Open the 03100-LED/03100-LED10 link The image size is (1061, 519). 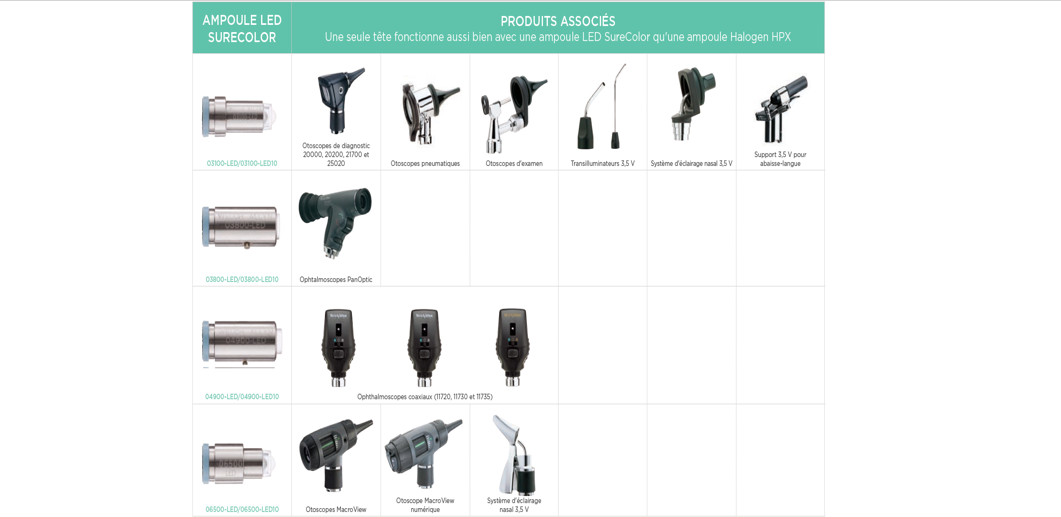pos(242,163)
